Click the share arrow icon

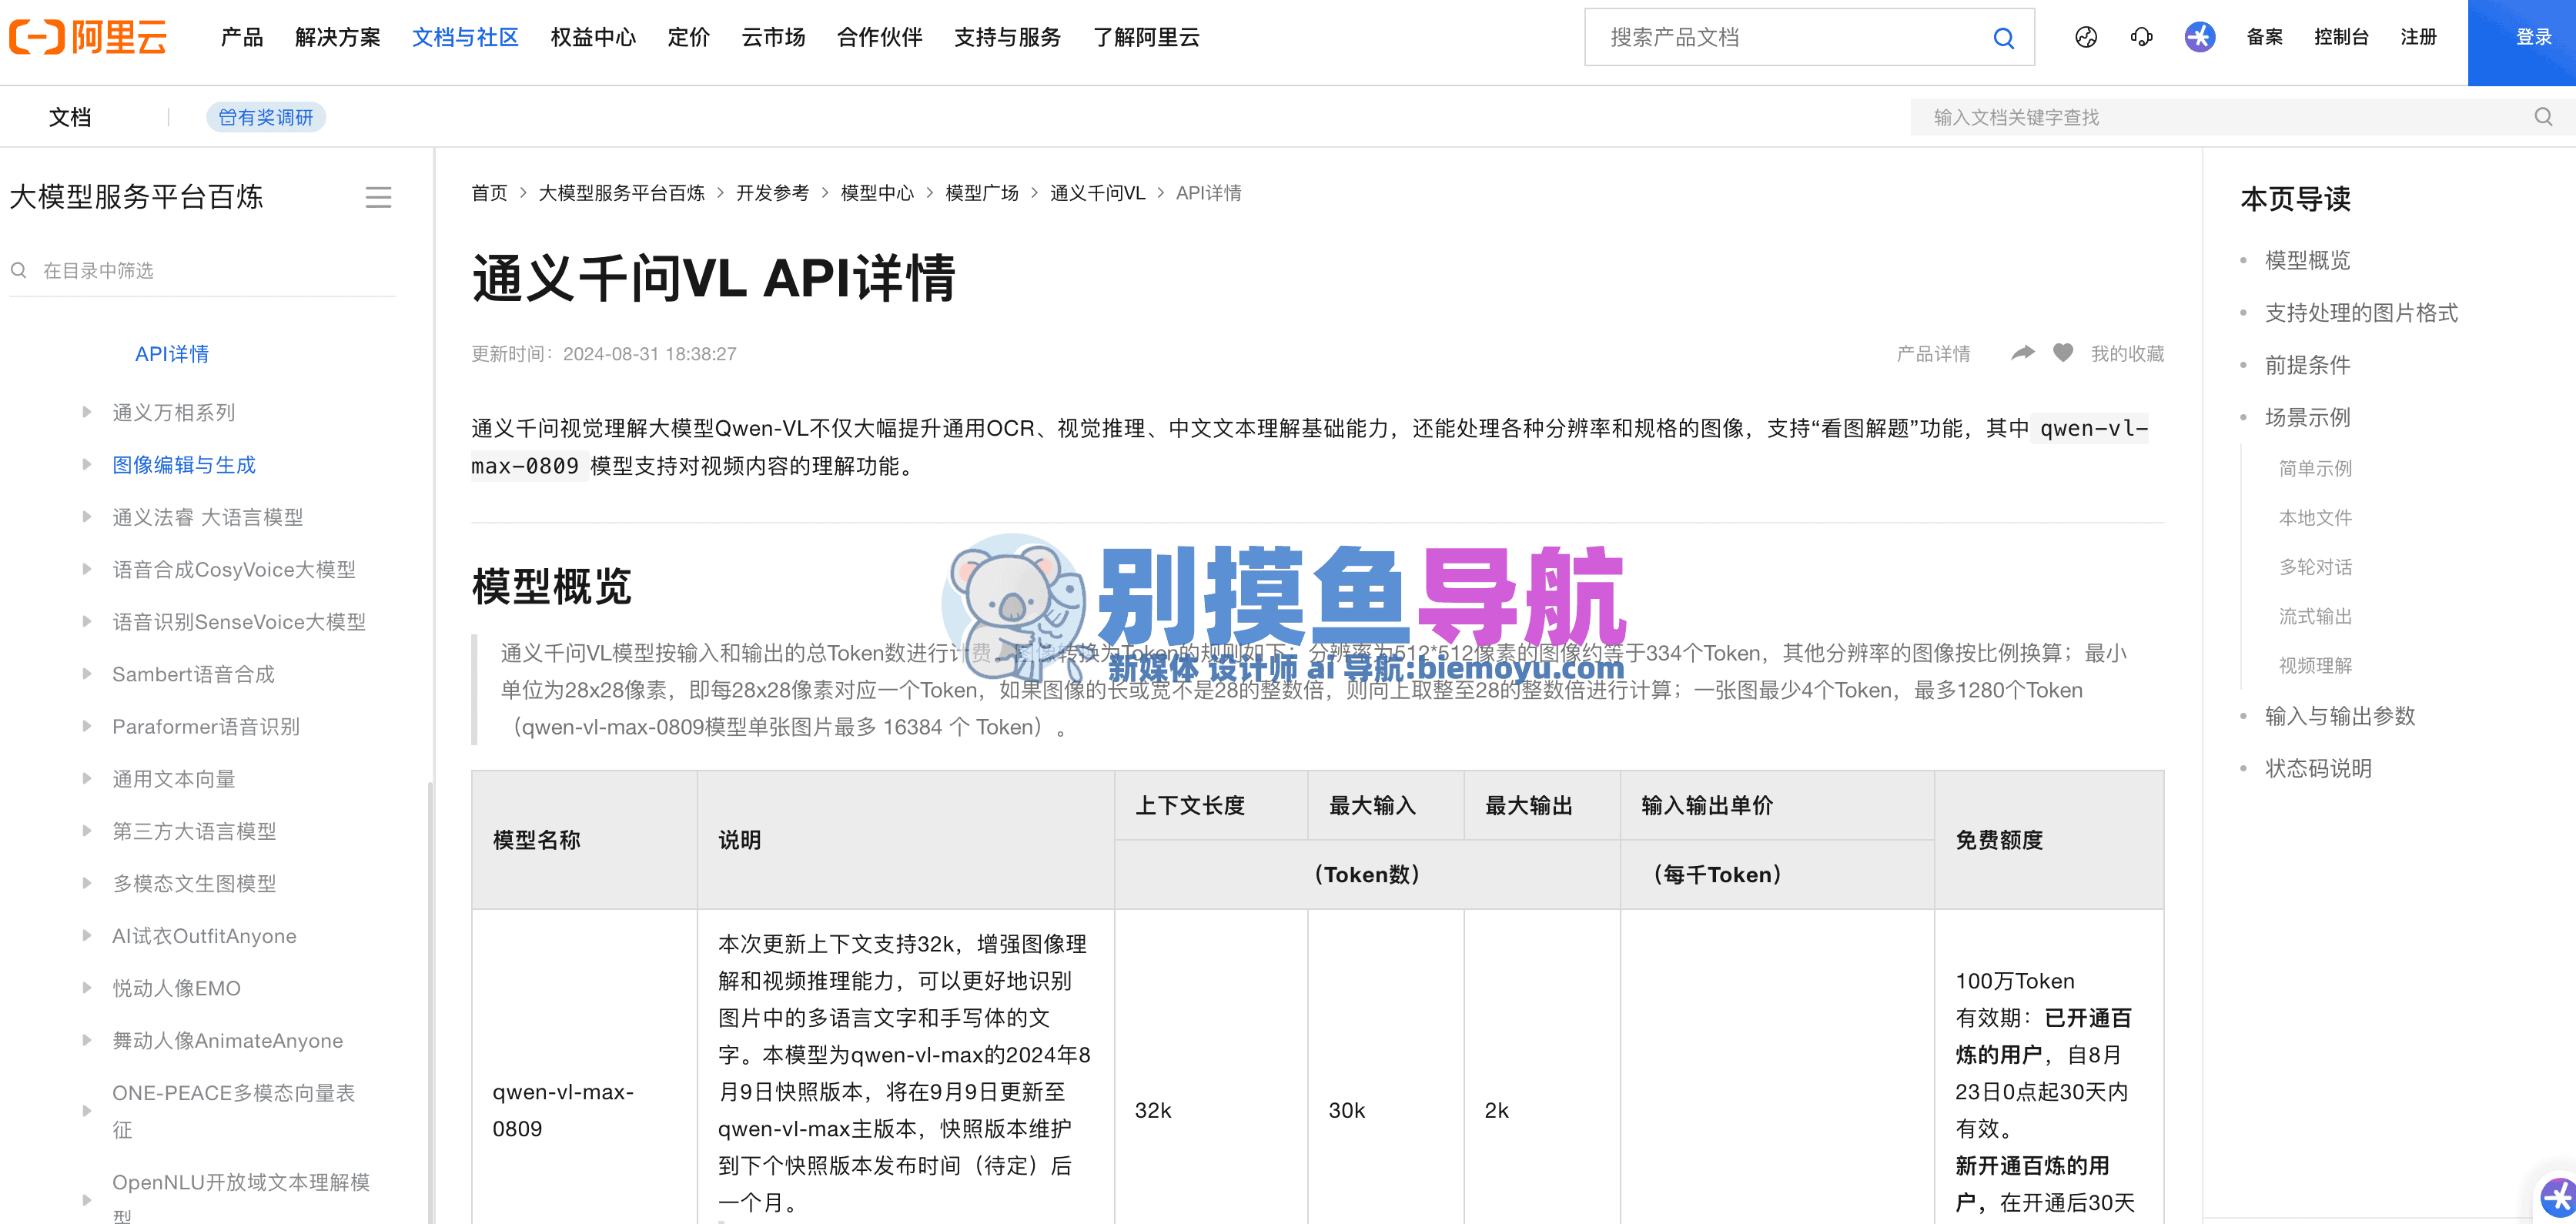2023,353
